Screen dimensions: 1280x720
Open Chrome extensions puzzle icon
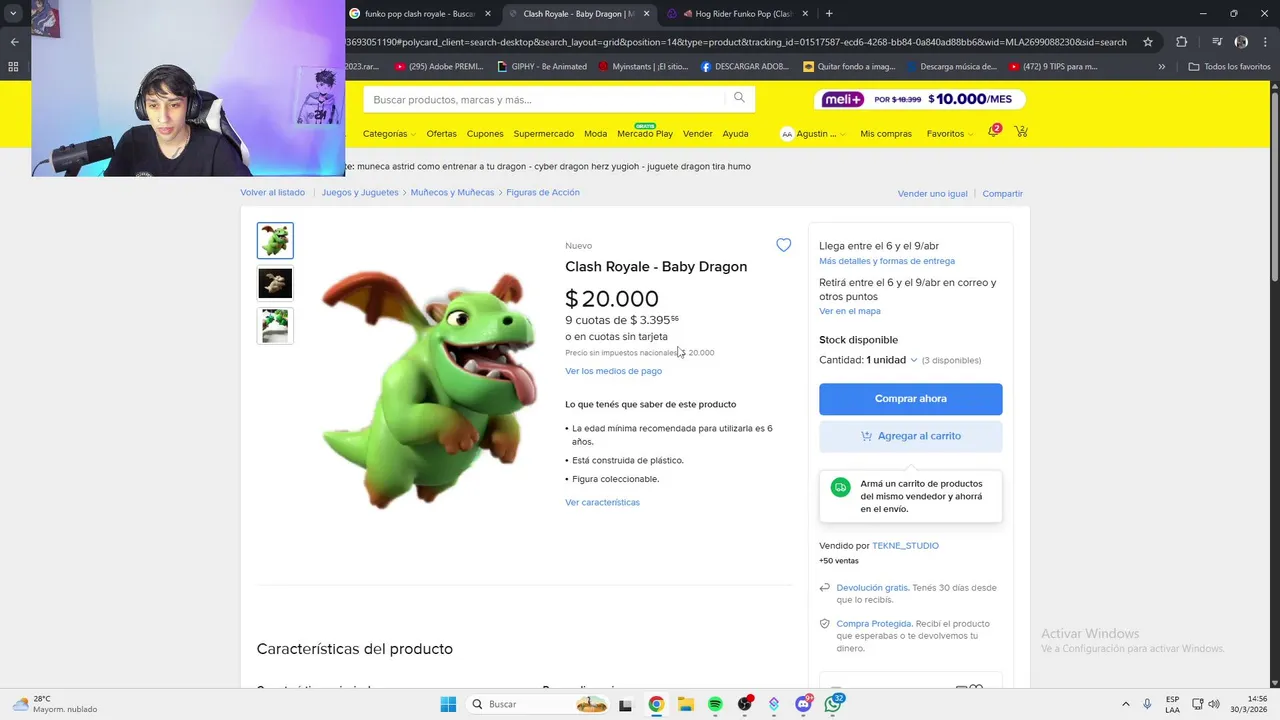coord(1181,42)
